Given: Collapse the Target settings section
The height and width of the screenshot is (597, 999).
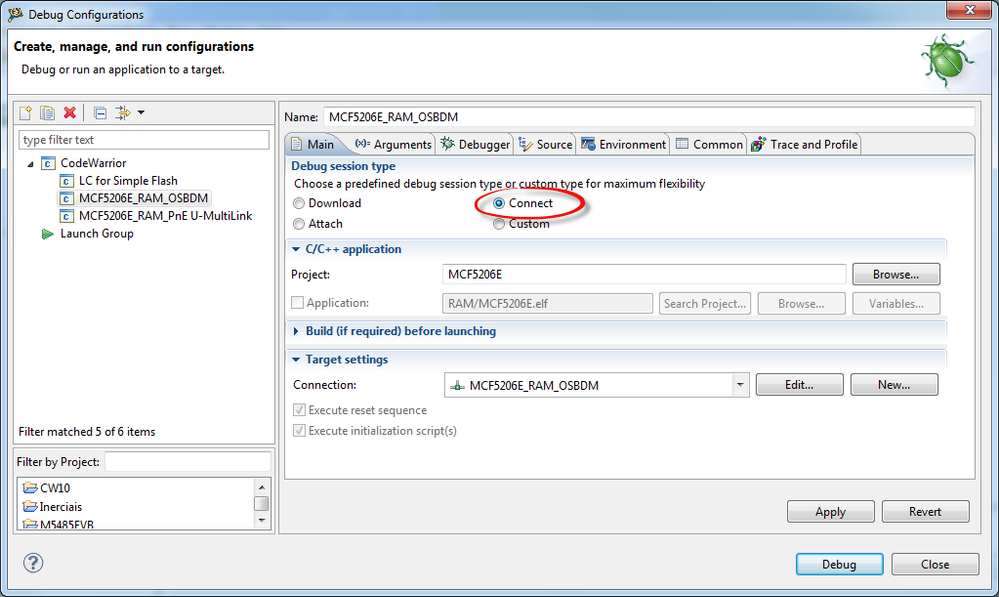Looking at the screenshot, I should [296, 359].
